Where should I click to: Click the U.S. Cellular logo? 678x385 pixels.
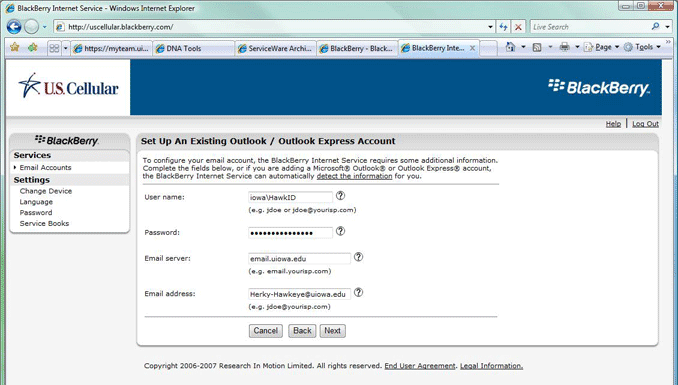(x=68, y=86)
